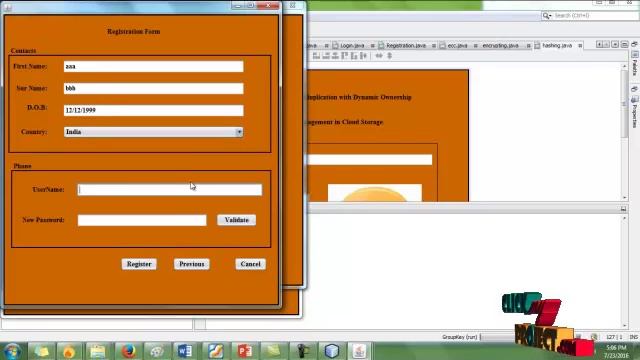Click the D.O.B date field
Viewport: 640px width, 360px height.
153,110
